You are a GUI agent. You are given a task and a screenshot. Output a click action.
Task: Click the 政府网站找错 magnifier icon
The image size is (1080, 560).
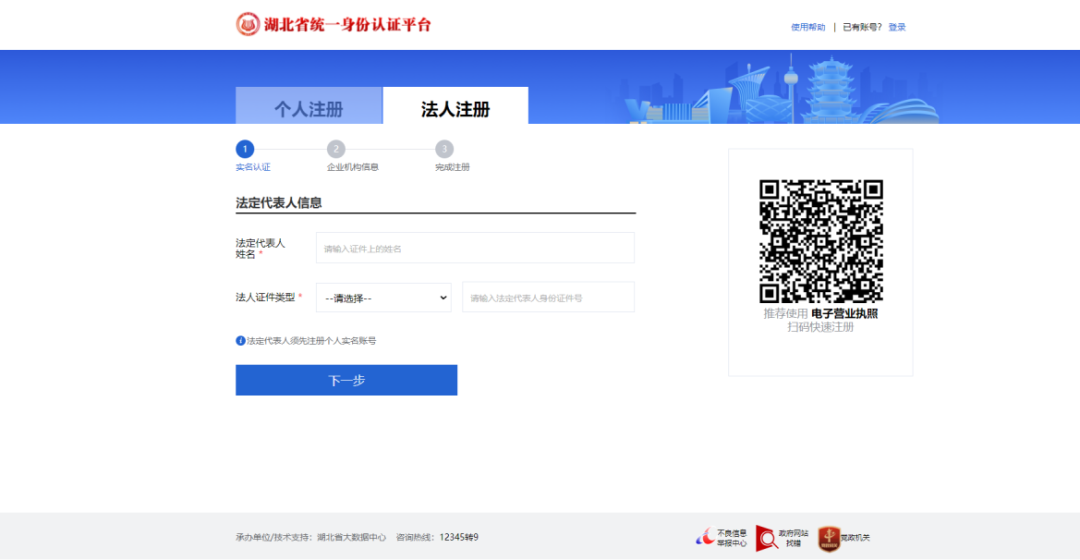click(x=766, y=537)
